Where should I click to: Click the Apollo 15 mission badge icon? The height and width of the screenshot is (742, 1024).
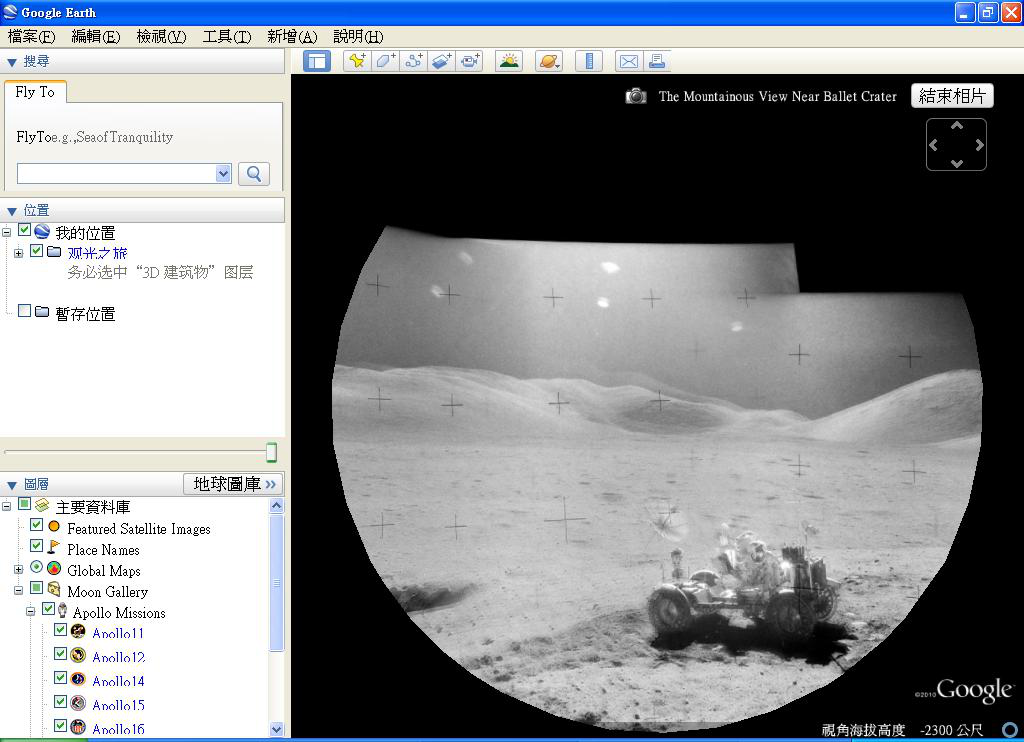78,703
